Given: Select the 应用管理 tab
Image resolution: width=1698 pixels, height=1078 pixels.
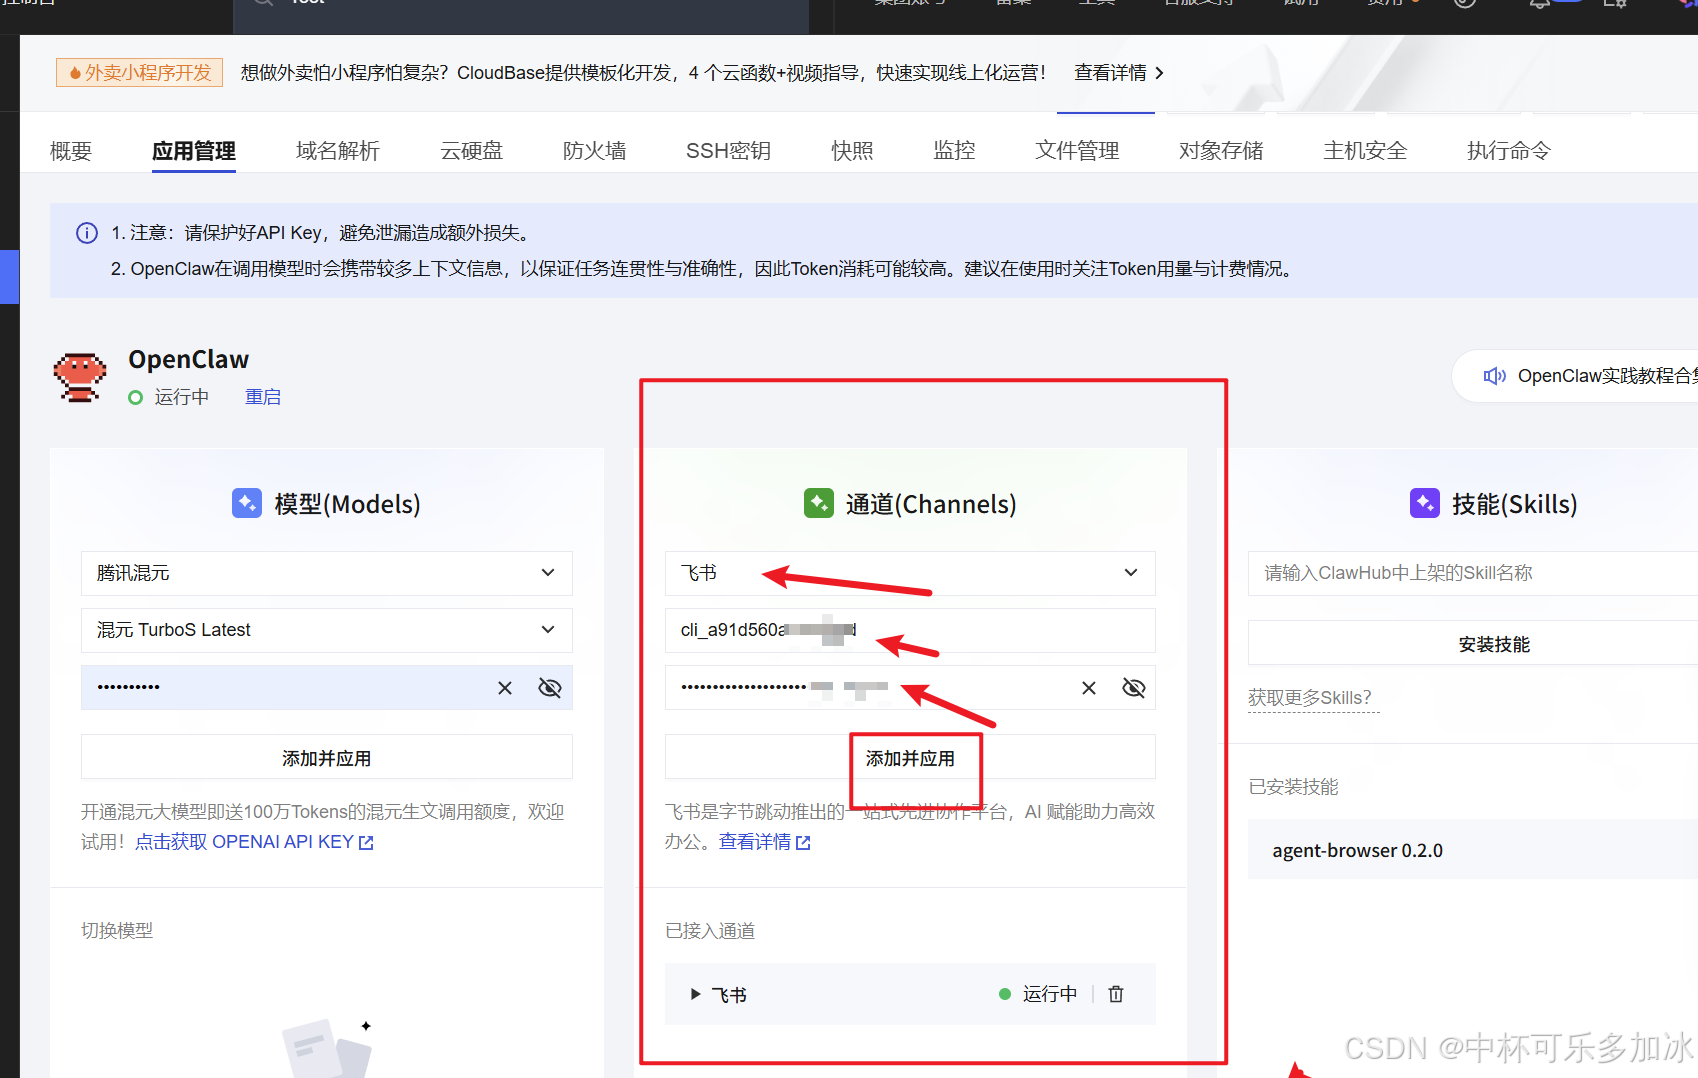Looking at the screenshot, I should (194, 151).
